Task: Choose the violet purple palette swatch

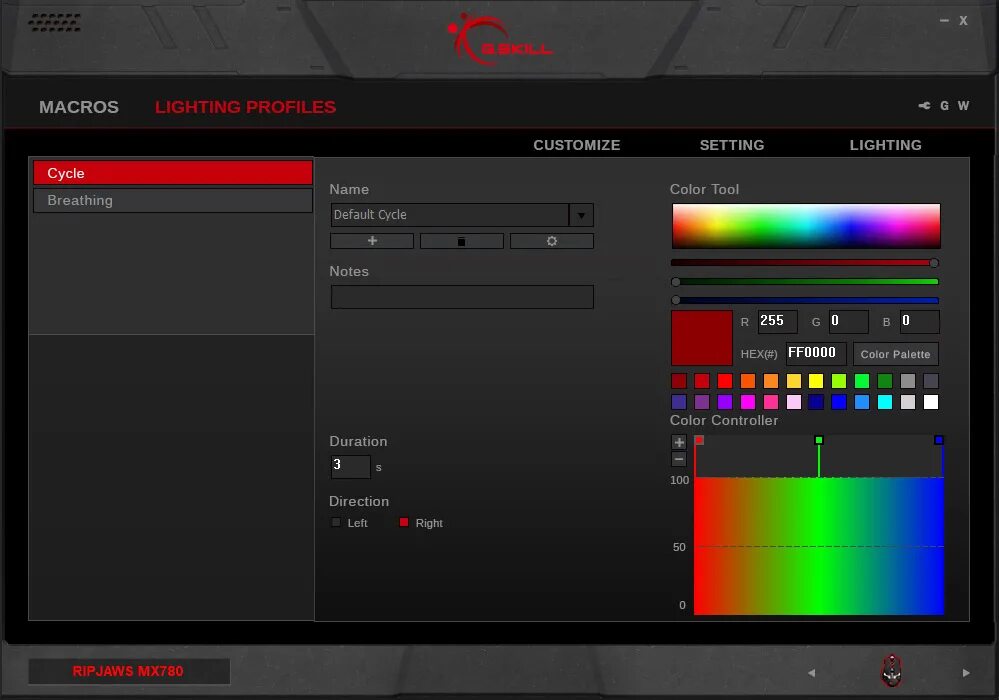Action: [725, 402]
